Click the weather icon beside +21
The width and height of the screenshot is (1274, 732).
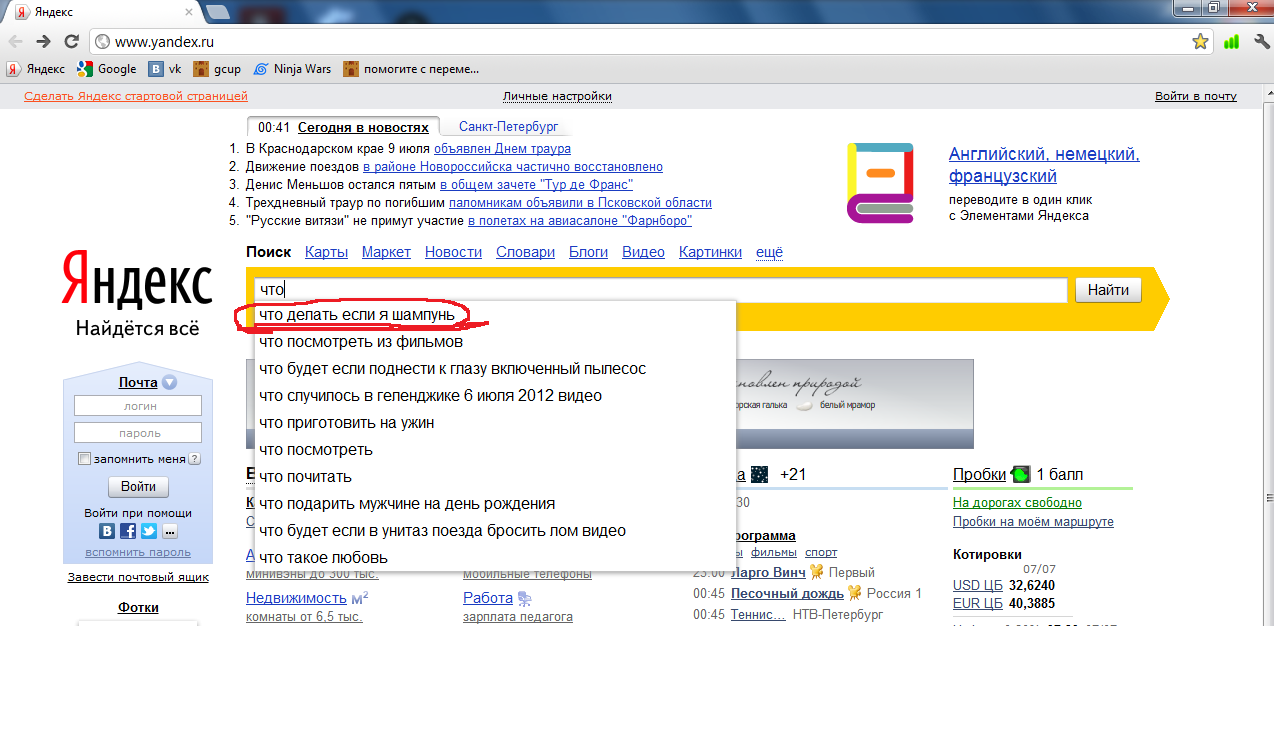(x=760, y=474)
